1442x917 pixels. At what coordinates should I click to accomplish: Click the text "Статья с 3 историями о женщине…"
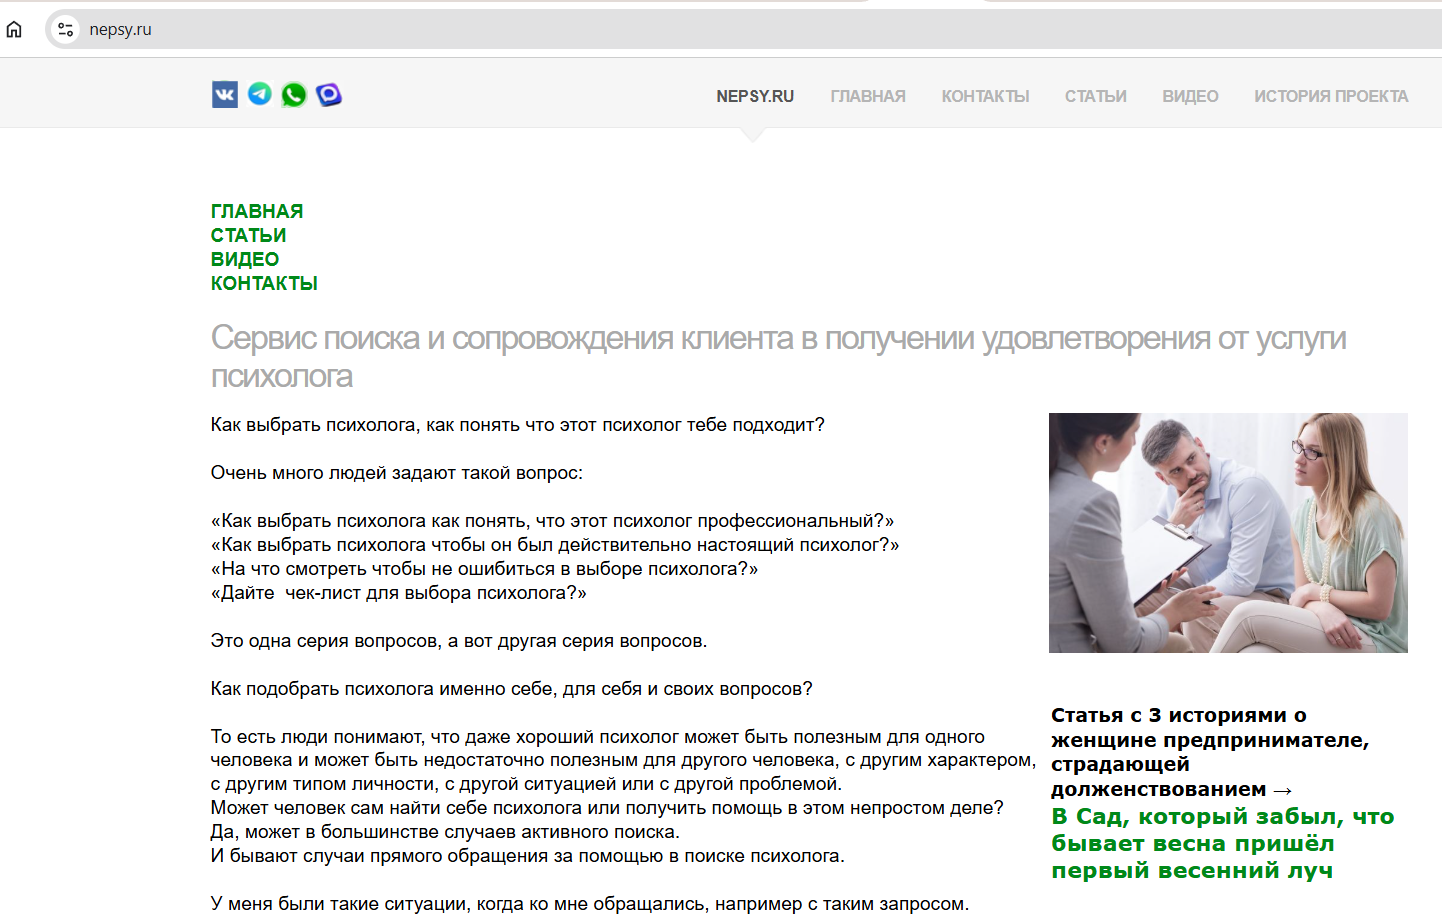click(x=1210, y=752)
